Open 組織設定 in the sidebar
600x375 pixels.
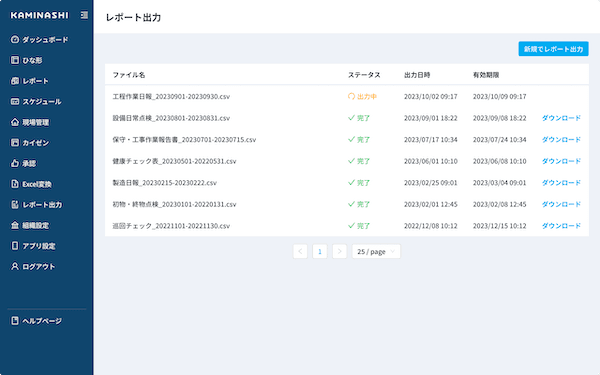point(36,226)
